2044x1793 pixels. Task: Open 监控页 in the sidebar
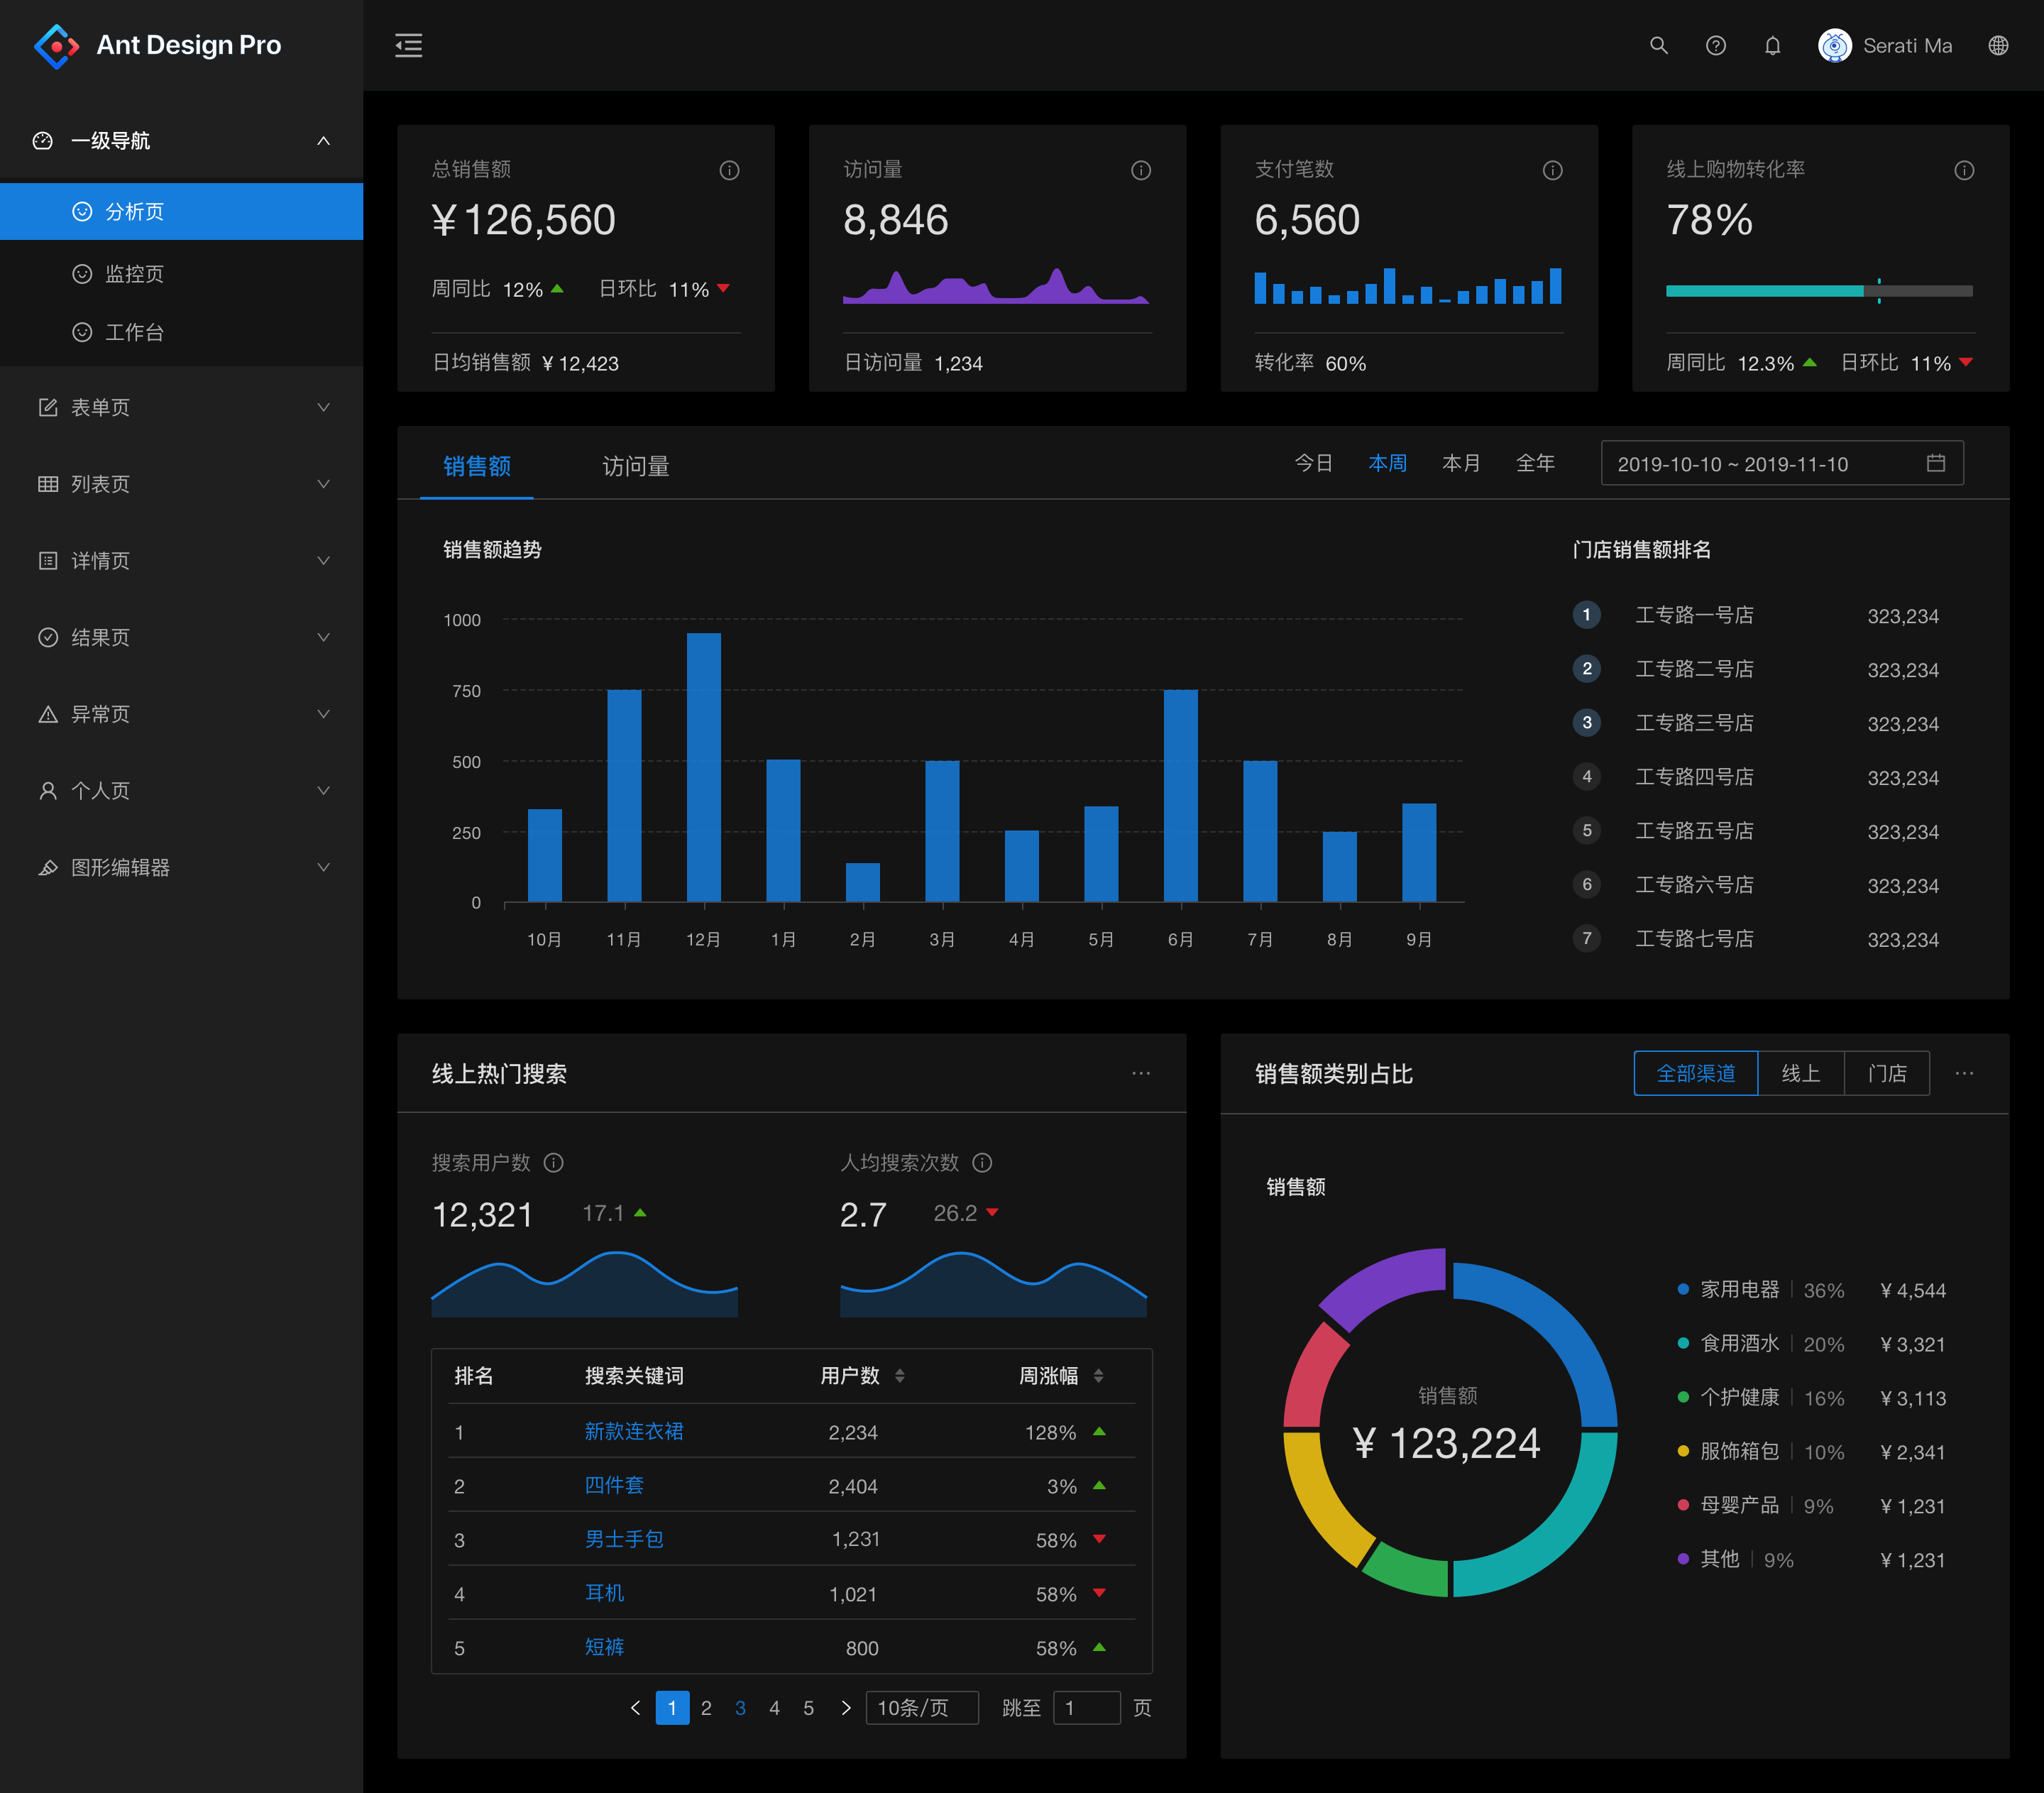pyautogui.click(x=134, y=273)
